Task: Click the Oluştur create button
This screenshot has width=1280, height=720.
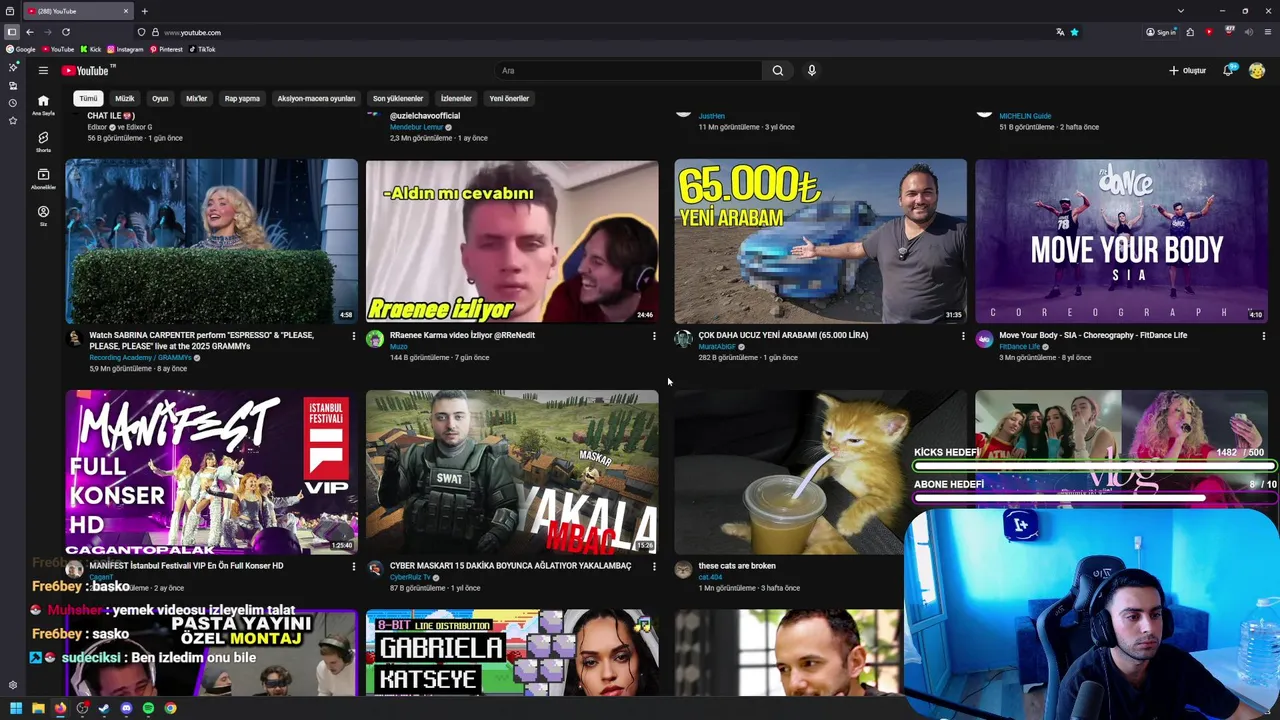Action: (1188, 70)
